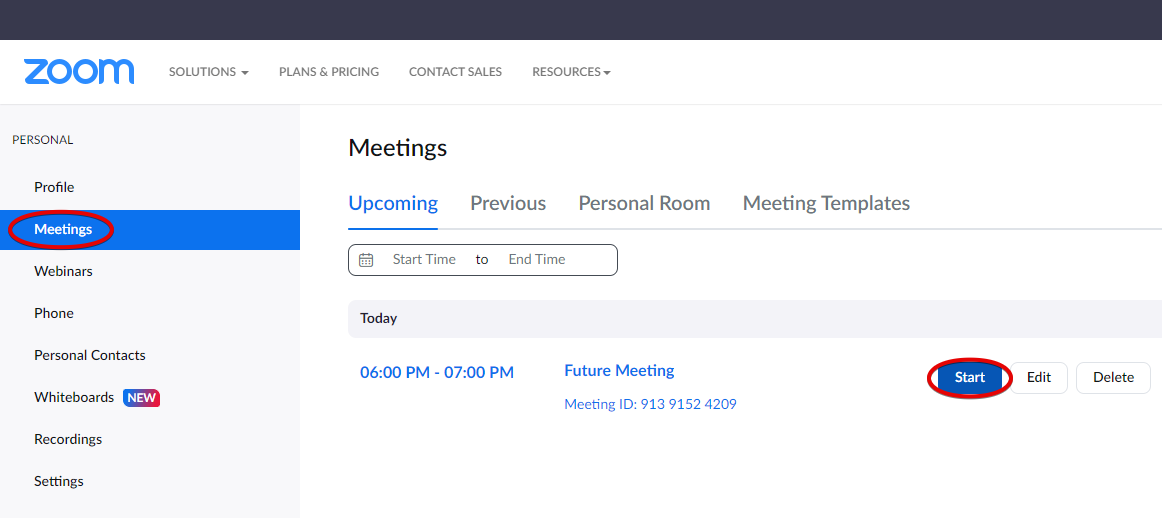The image size is (1162, 518).
Task: Switch to the Upcoming tab
Action: 393,203
